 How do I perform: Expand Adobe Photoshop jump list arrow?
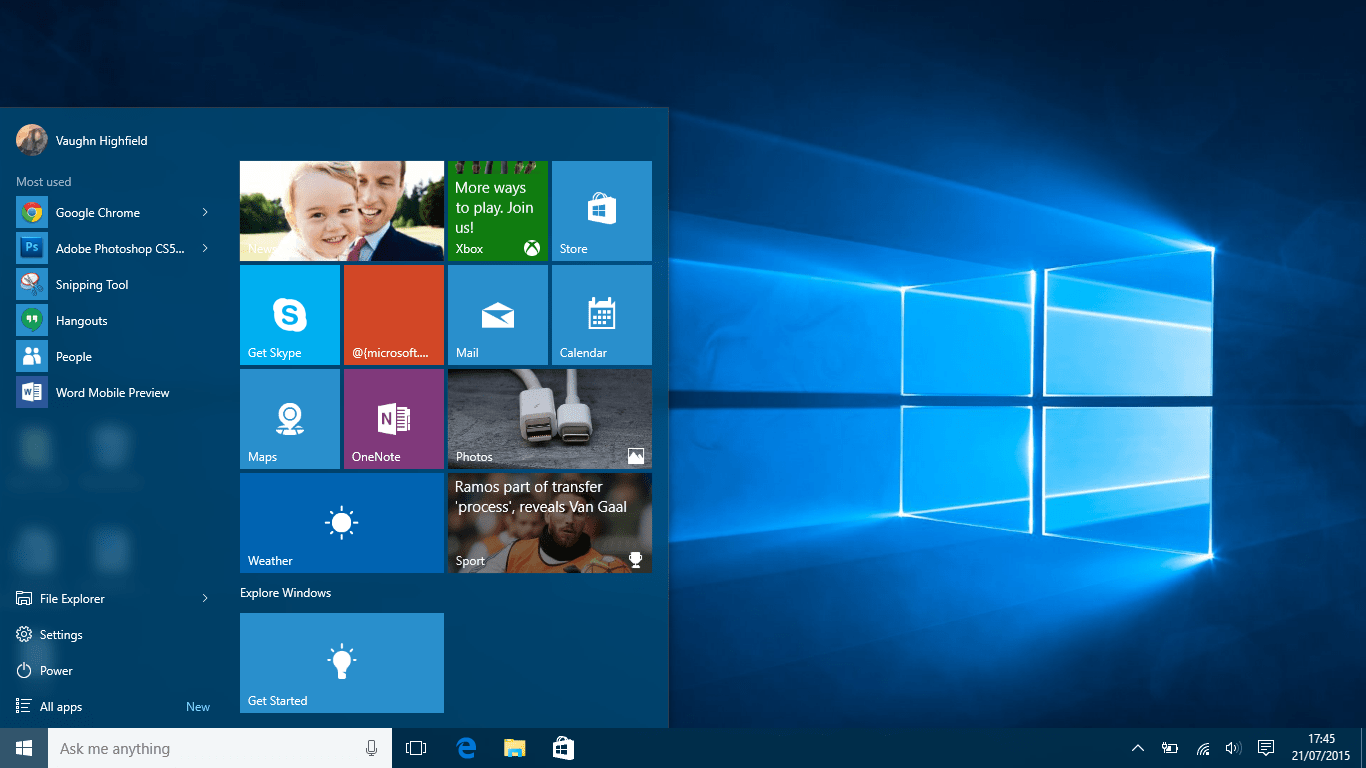(205, 248)
